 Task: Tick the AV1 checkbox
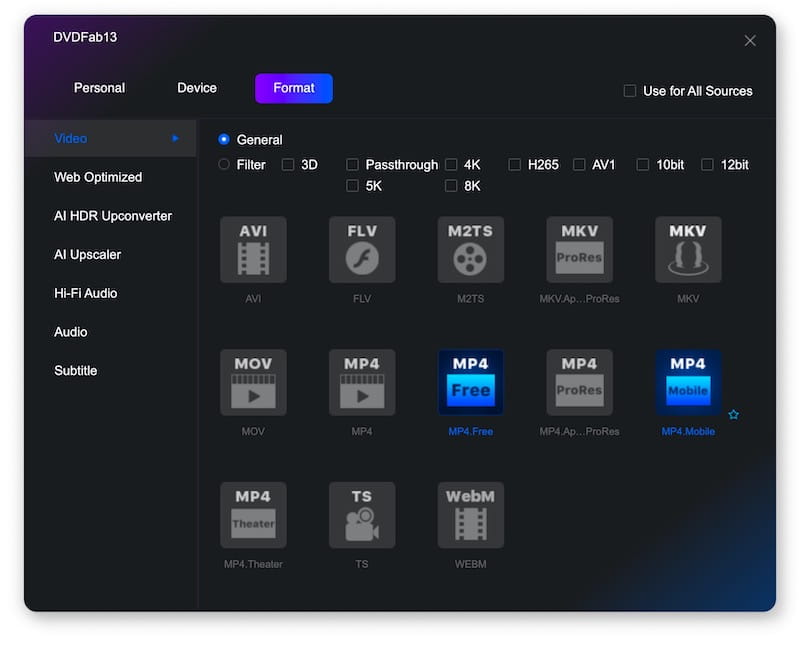tap(579, 164)
